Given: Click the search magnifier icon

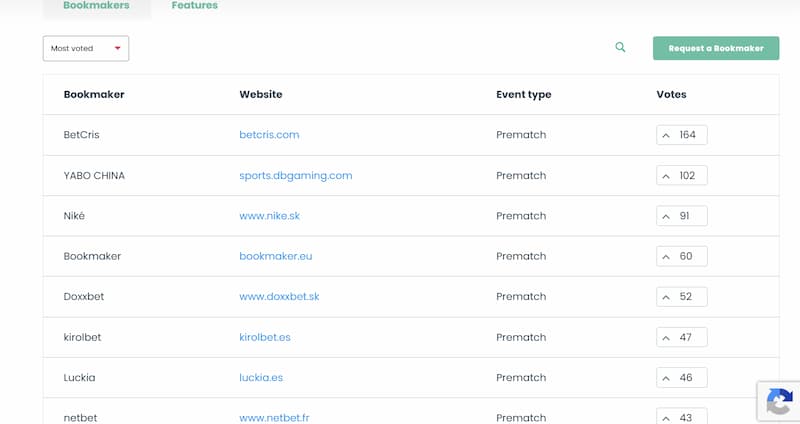Looking at the screenshot, I should click(620, 47).
